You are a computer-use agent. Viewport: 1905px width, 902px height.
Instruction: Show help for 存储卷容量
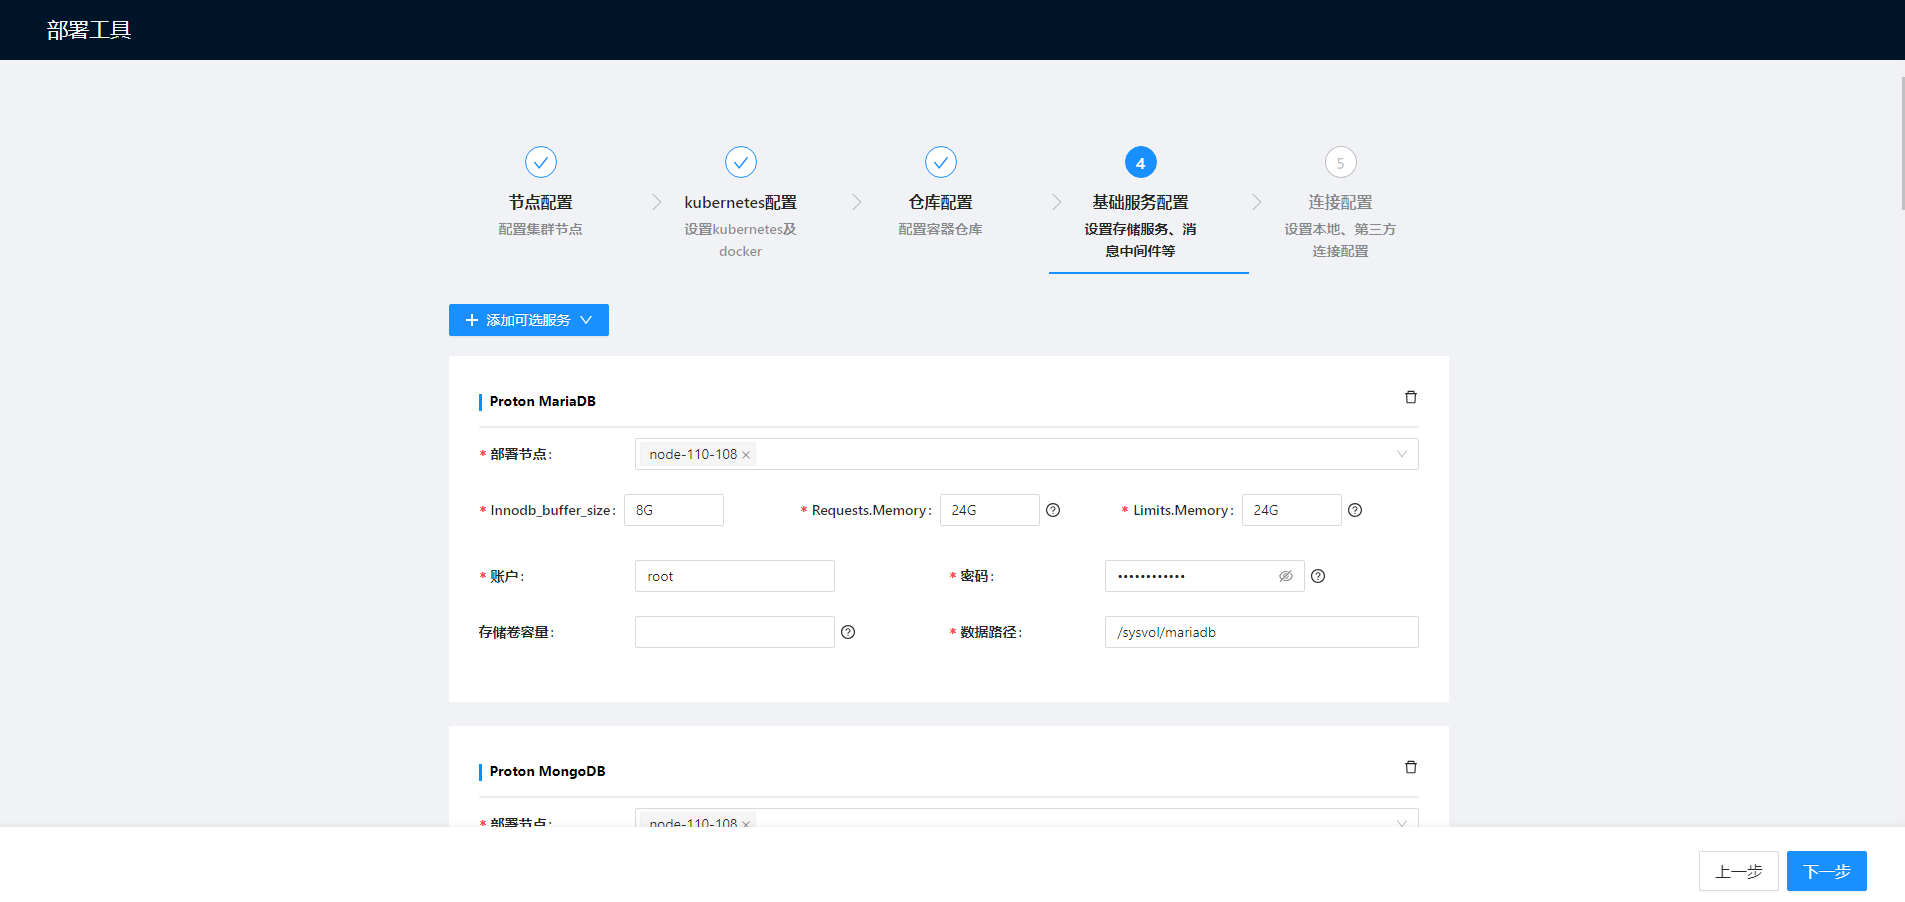coord(848,632)
